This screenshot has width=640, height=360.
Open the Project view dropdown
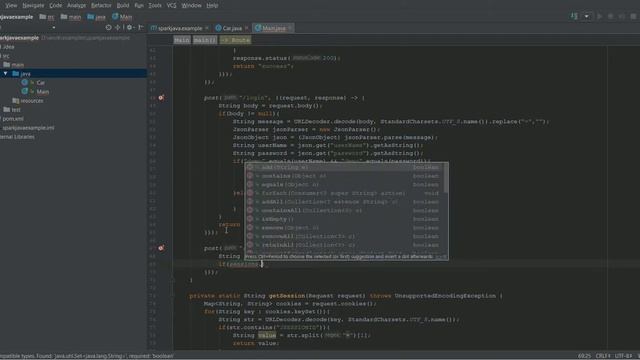click(53, 28)
